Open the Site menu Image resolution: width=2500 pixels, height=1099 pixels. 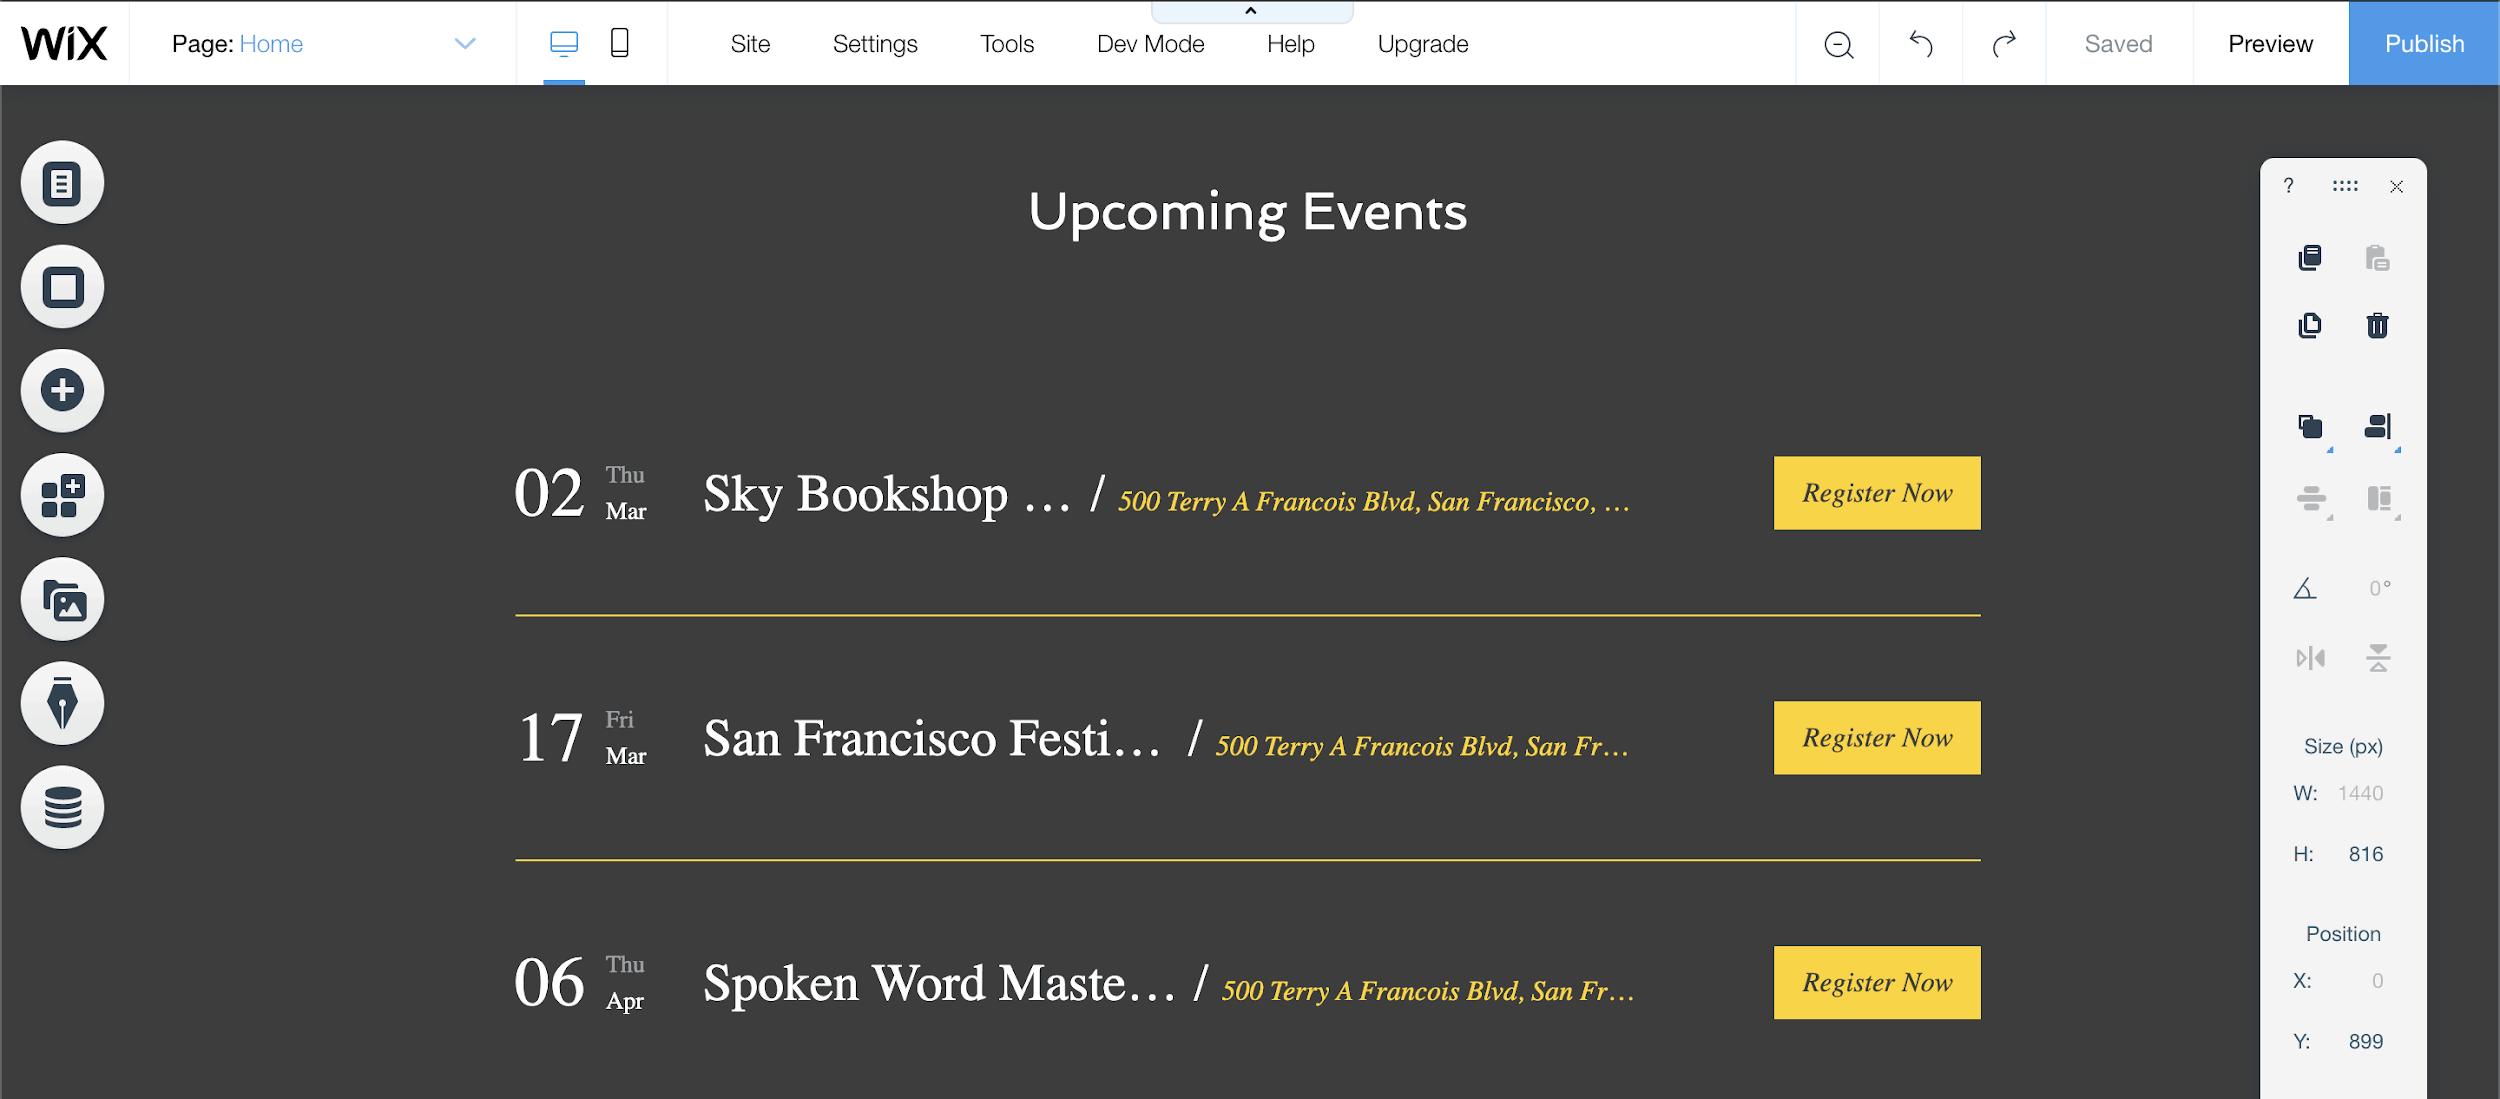(750, 44)
